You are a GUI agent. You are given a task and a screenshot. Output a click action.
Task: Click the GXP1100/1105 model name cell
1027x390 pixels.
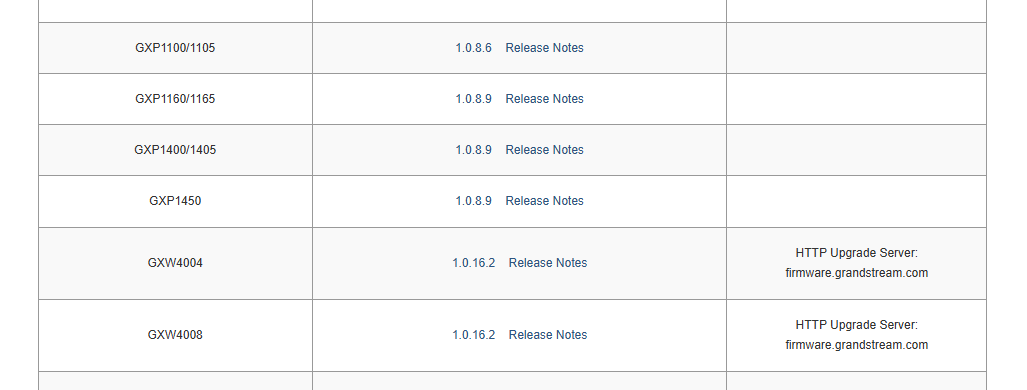(x=175, y=48)
